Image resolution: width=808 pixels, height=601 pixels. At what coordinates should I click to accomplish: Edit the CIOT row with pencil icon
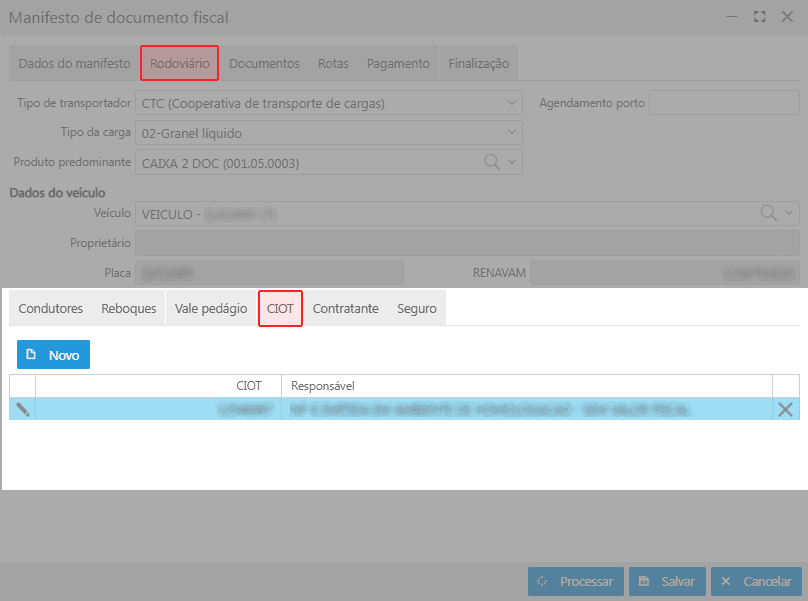pyautogui.click(x=22, y=408)
